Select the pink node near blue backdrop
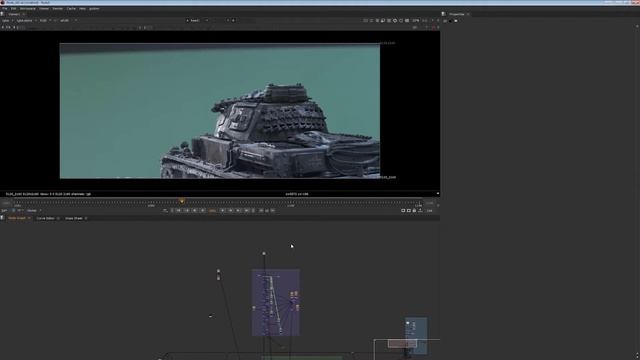The image size is (640, 360). point(402,344)
